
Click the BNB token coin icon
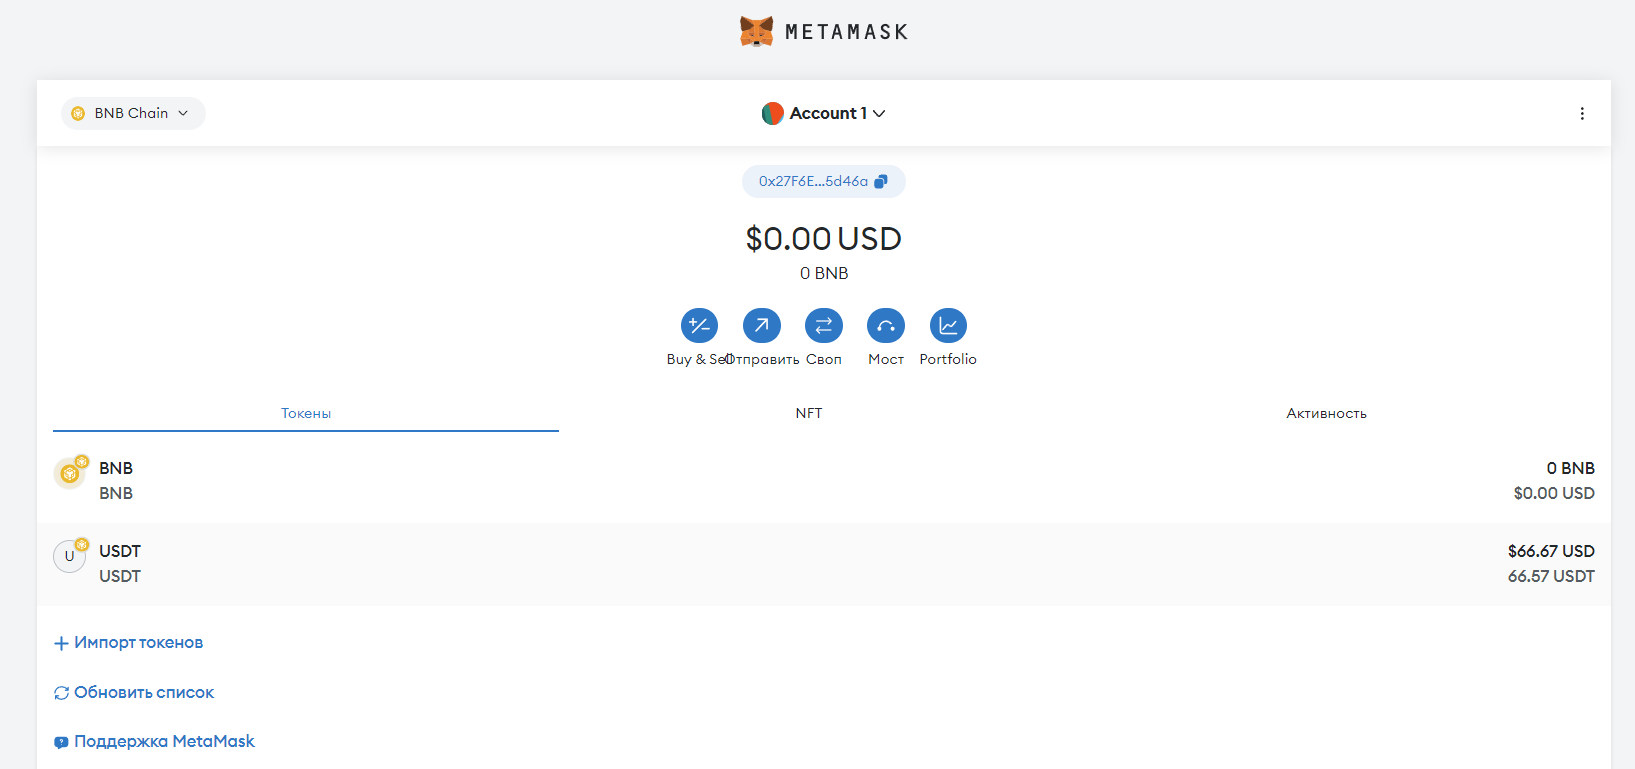click(x=69, y=473)
